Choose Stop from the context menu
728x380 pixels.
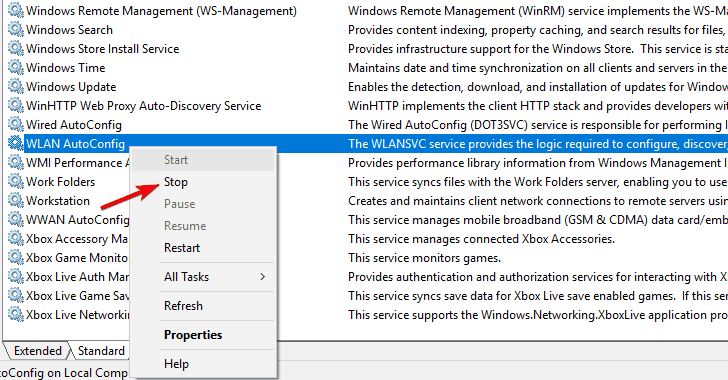click(176, 182)
